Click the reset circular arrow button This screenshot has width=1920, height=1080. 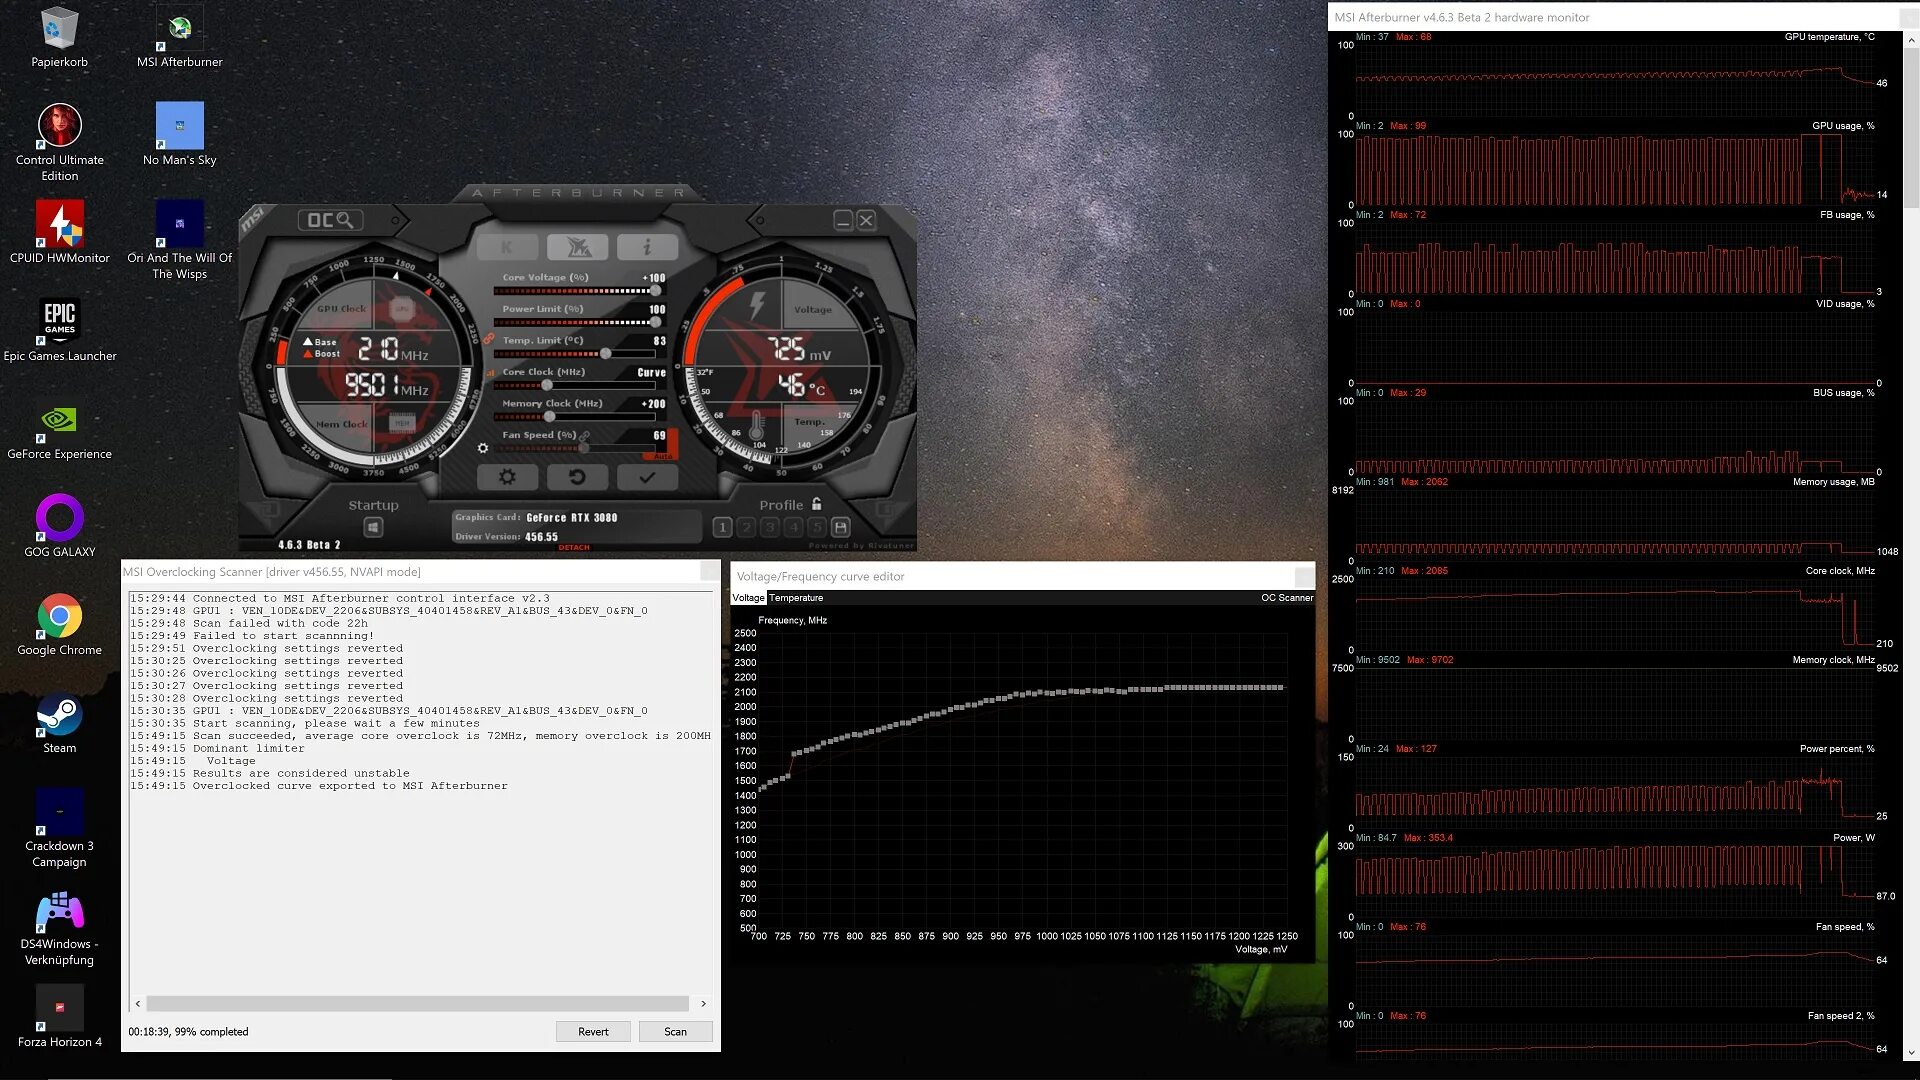pos(577,477)
